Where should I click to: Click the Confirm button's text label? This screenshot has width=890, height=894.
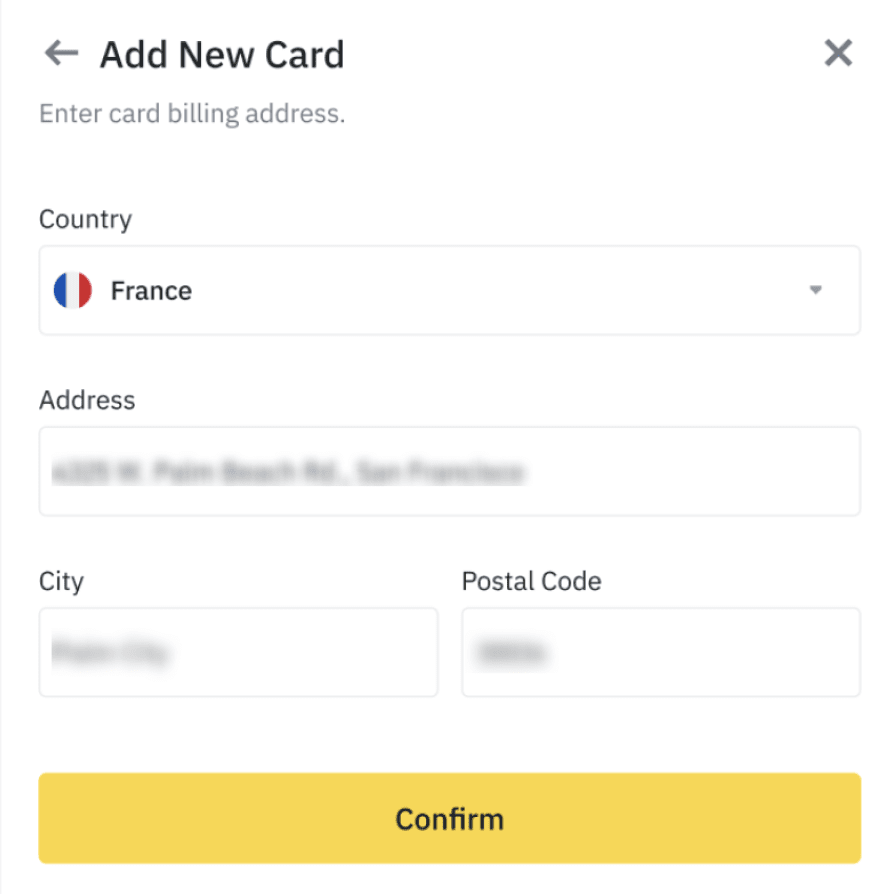point(449,819)
